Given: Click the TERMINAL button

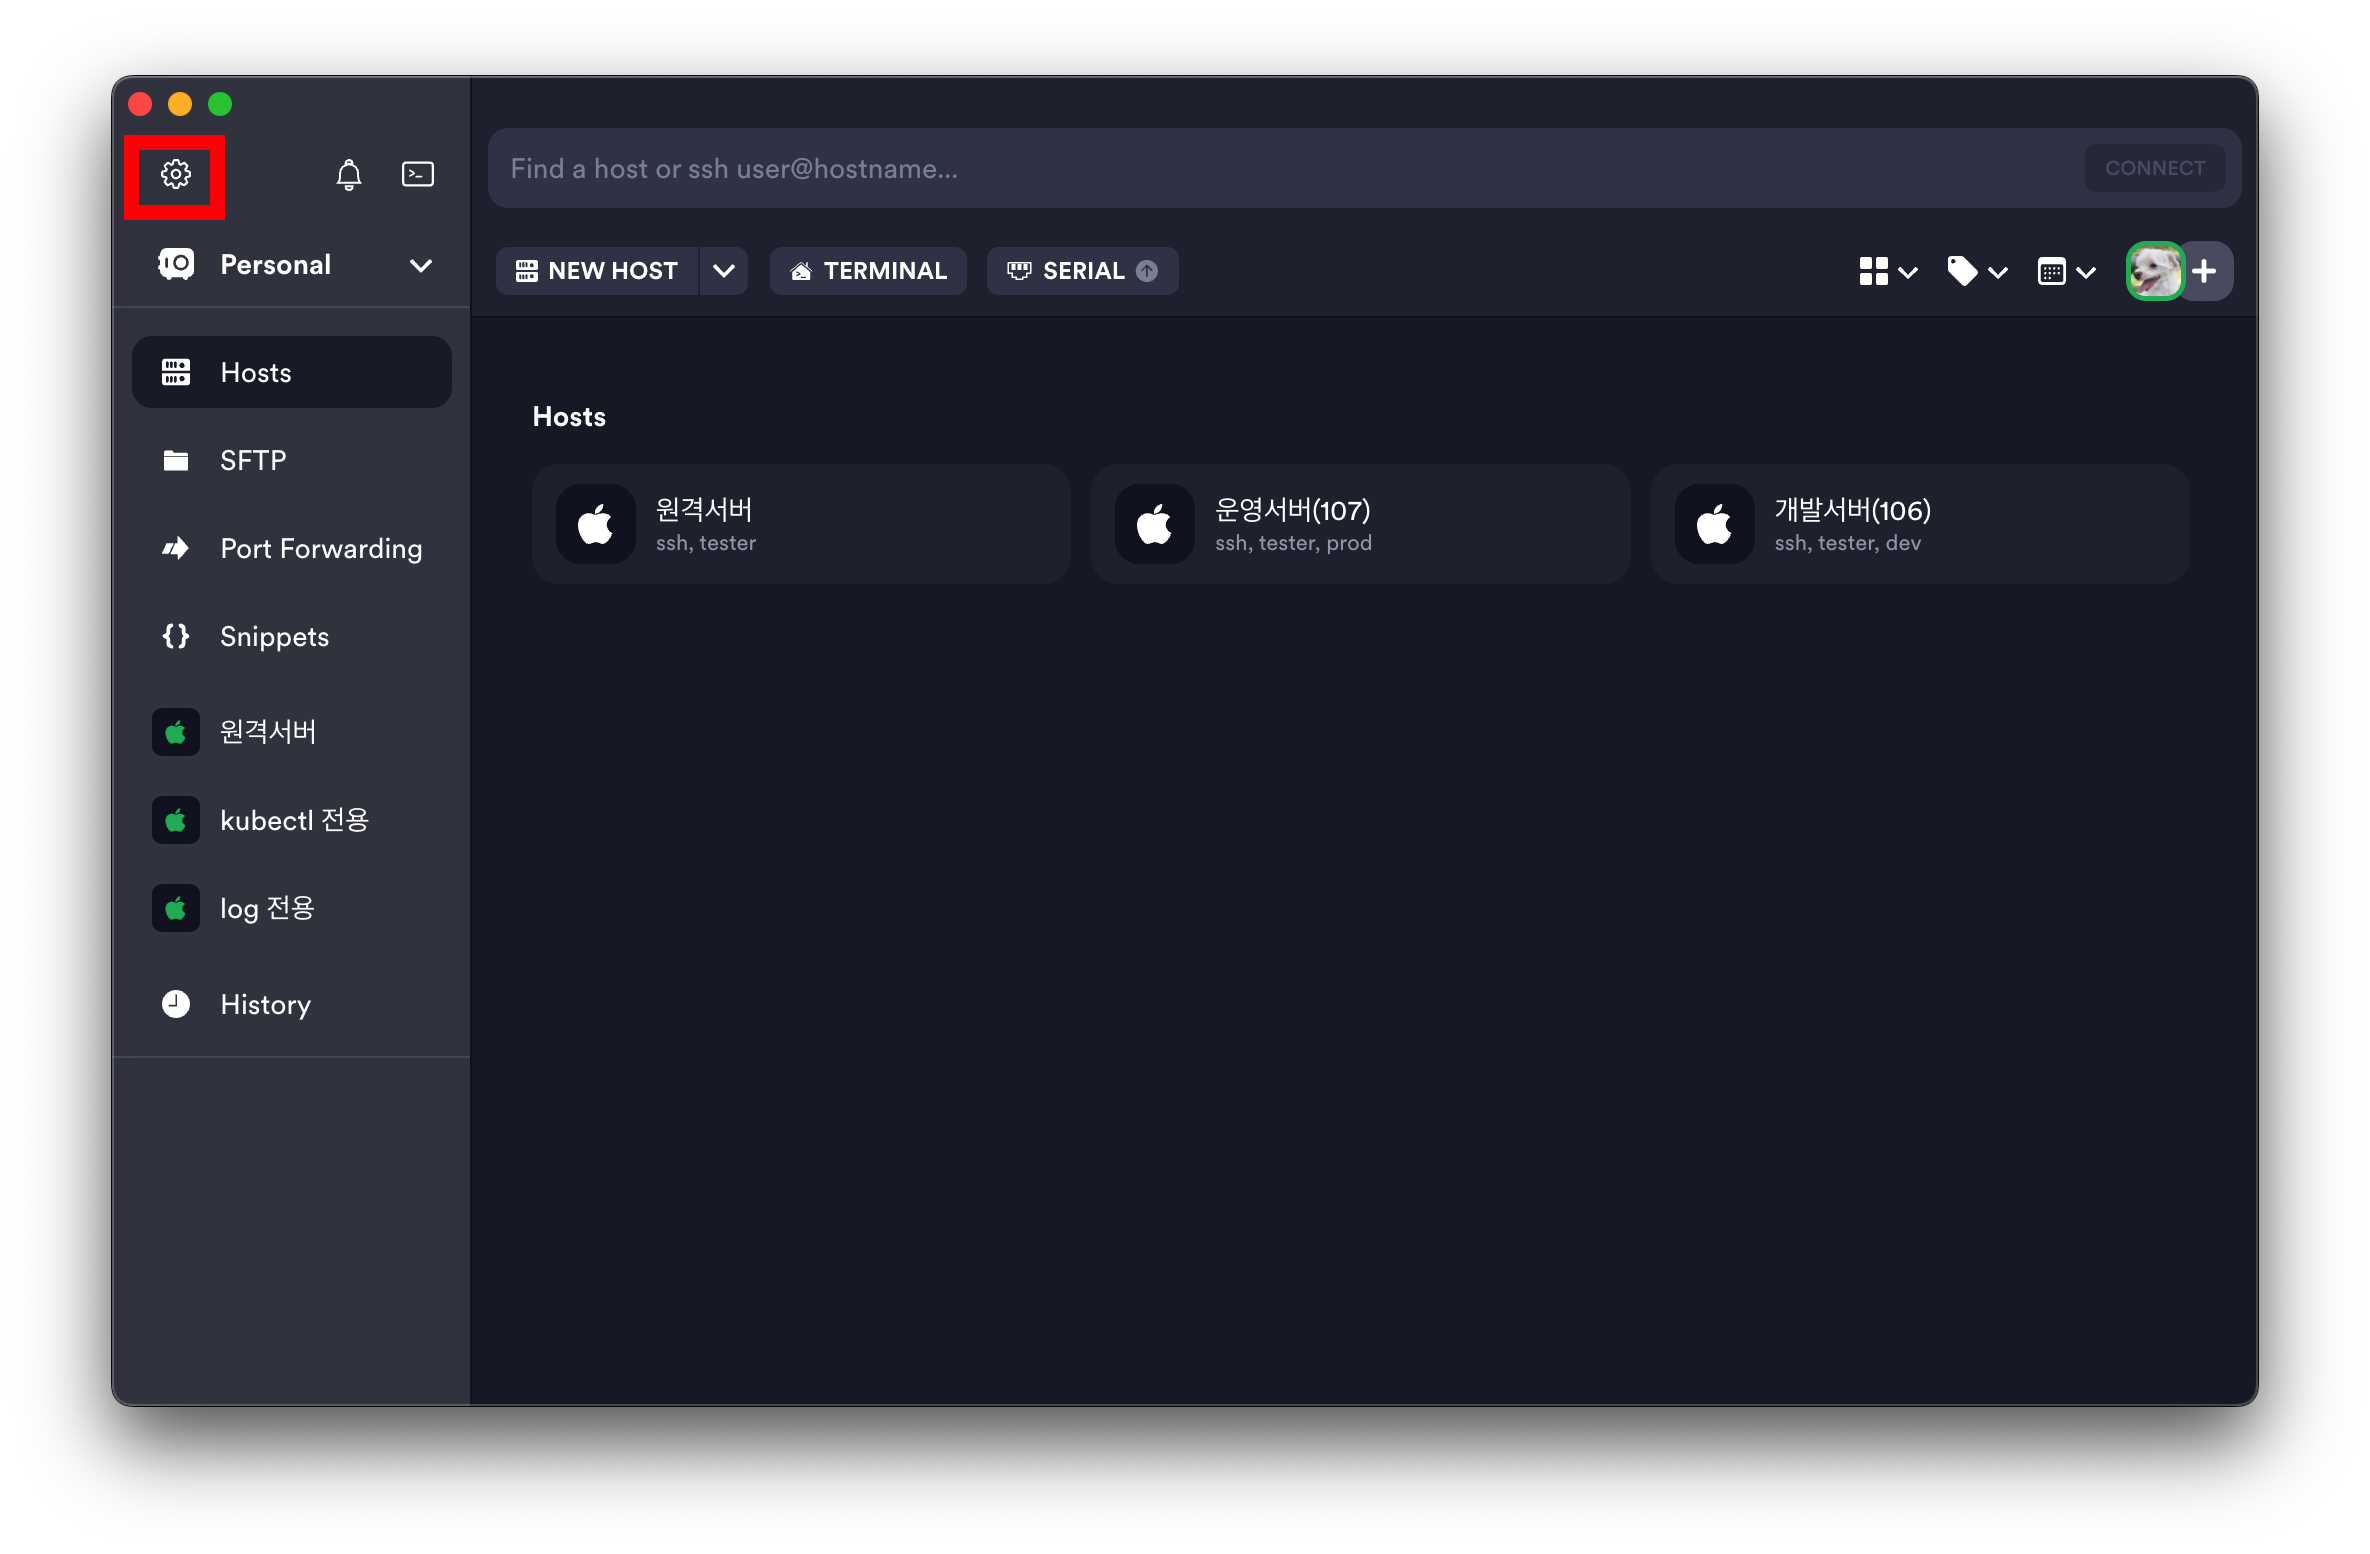Looking at the screenshot, I should pos(868,271).
